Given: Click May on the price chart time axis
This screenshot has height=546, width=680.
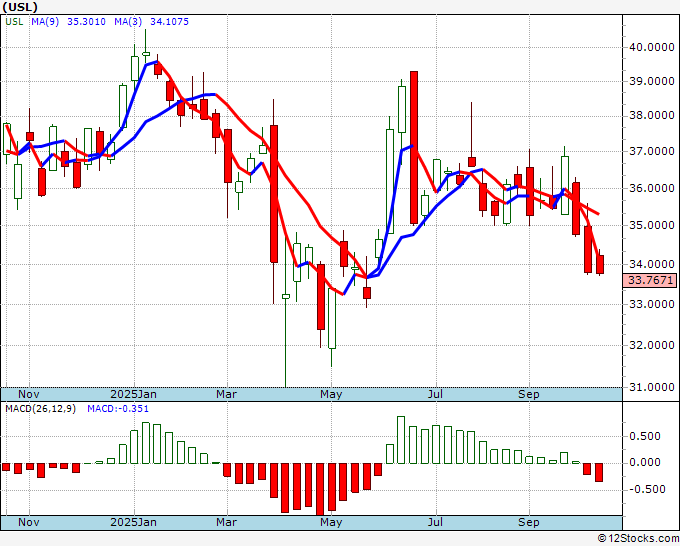Looking at the screenshot, I should pos(331,394).
